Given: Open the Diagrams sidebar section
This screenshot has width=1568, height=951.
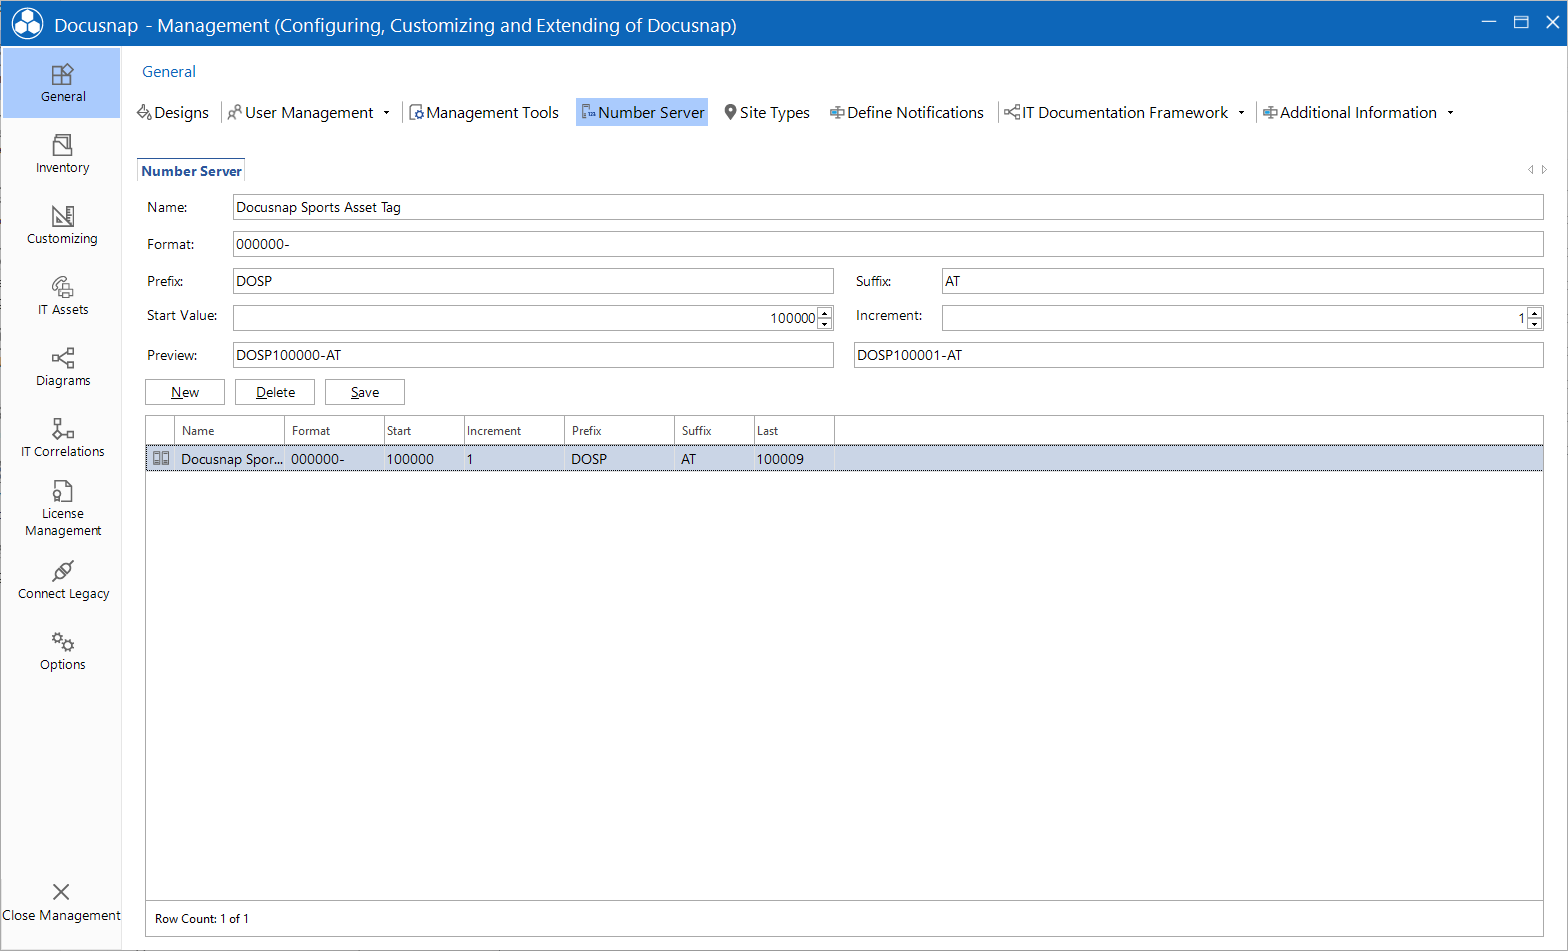Looking at the screenshot, I should (x=62, y=367).
